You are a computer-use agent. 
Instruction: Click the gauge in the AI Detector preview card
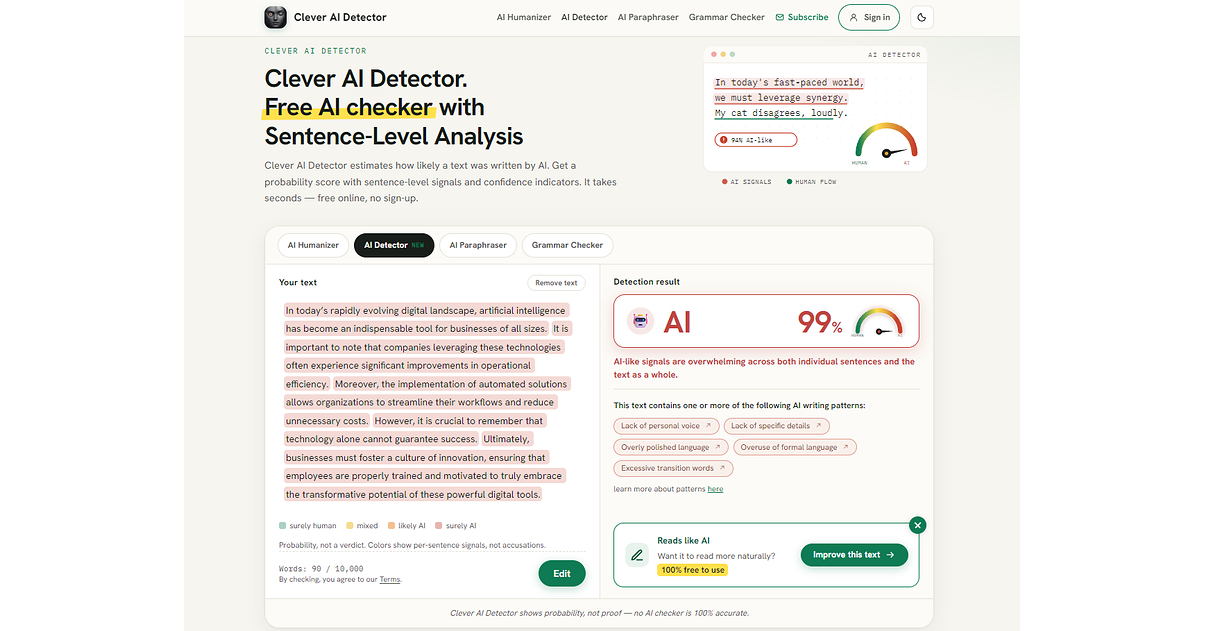point(886,143)
